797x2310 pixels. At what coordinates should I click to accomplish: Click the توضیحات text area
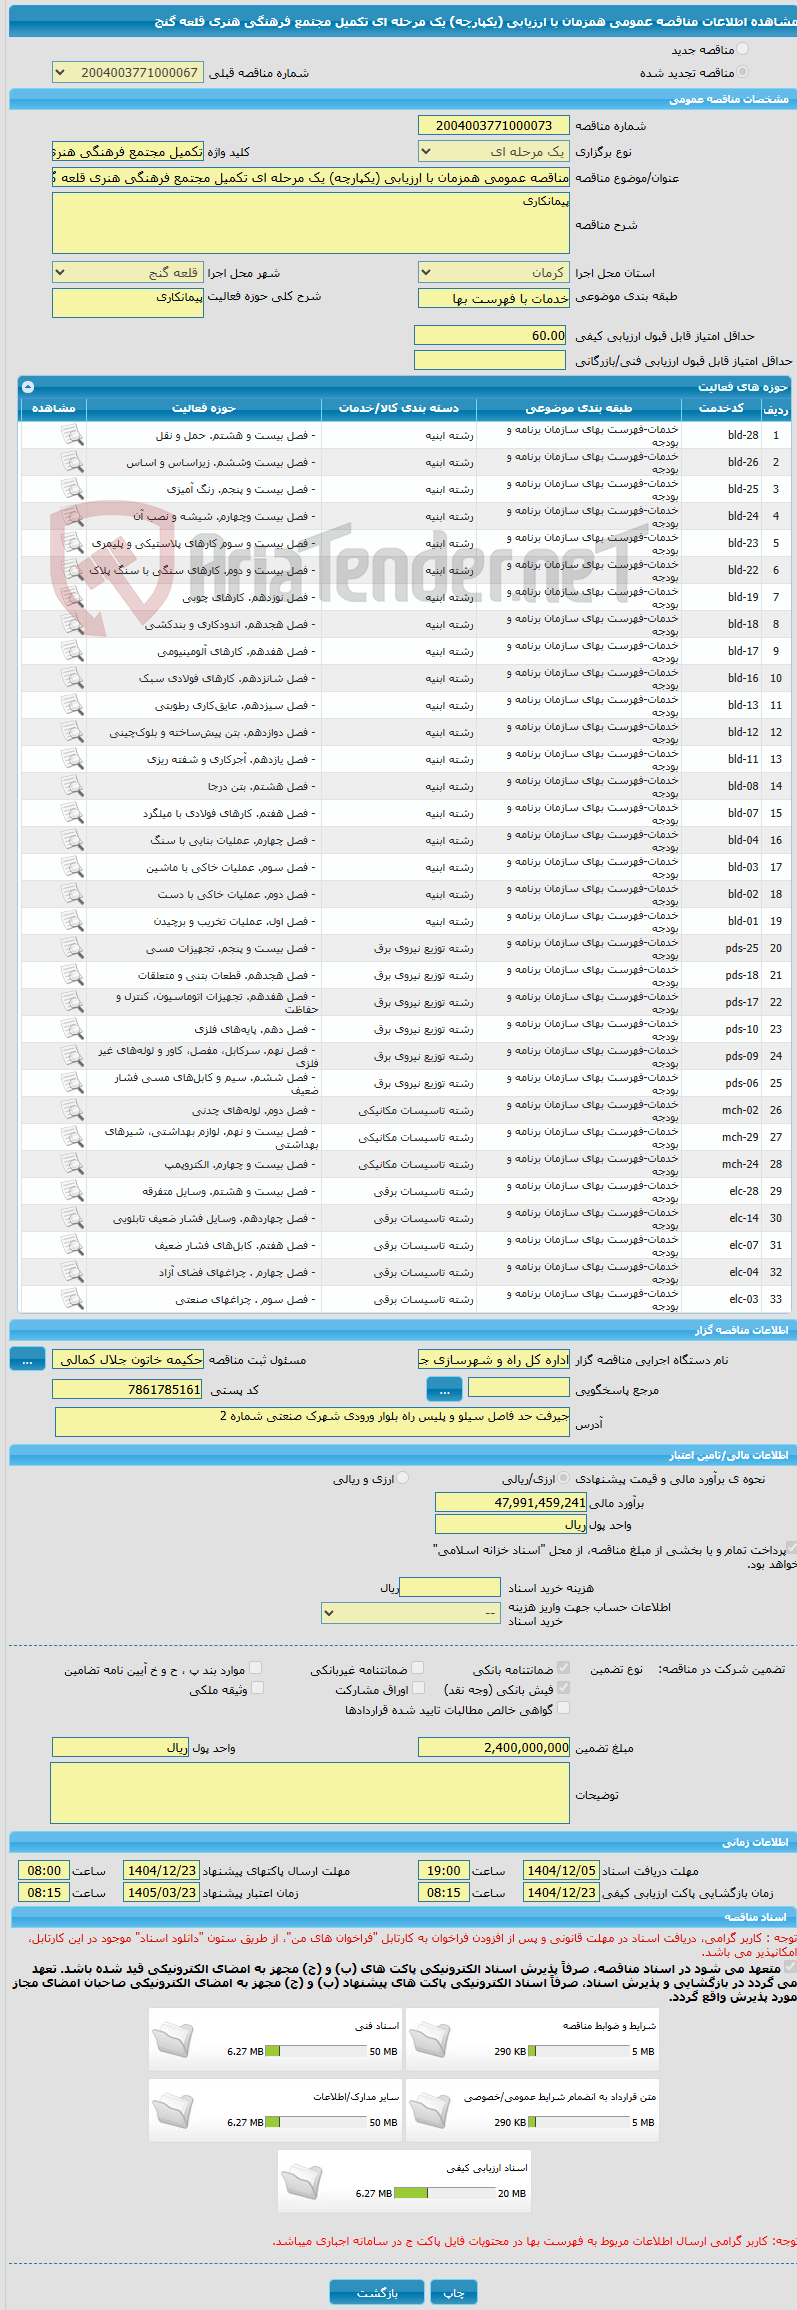(x=310, y=1793)
